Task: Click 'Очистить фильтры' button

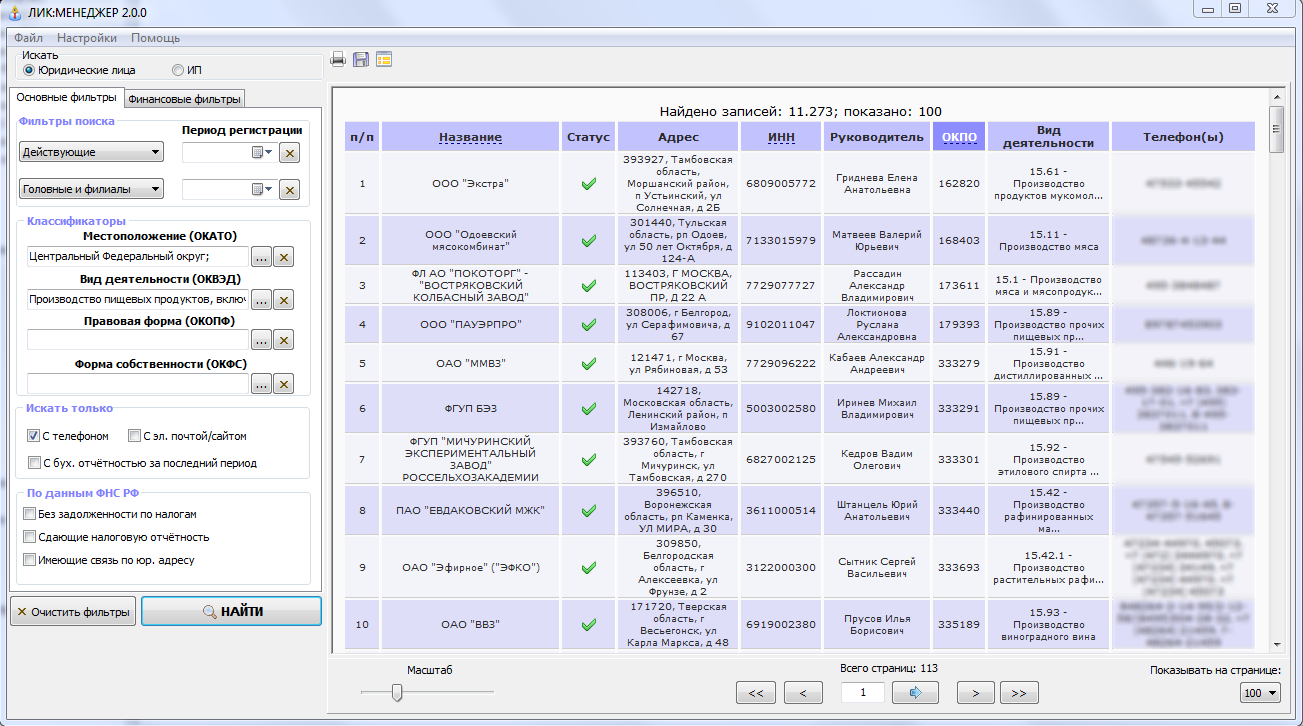Action: click(73, 612)
